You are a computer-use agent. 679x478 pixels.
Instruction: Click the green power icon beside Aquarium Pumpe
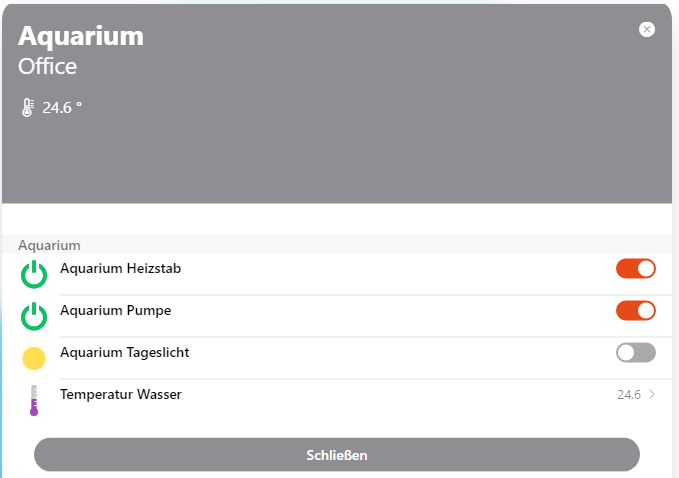coord(34,316)
